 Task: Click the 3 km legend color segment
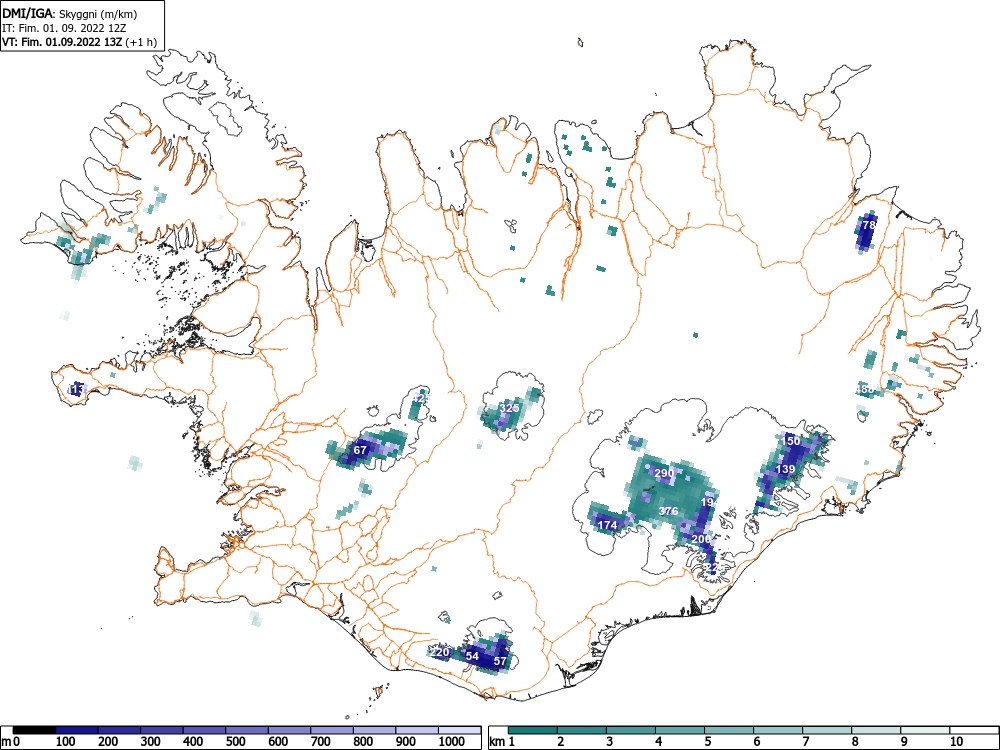[631, 729]
